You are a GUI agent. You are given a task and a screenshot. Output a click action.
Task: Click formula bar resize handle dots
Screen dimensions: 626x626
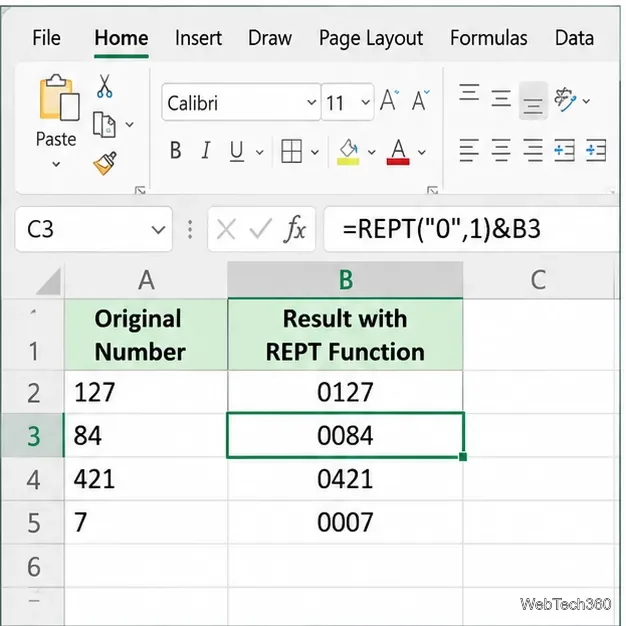(190, 230)
